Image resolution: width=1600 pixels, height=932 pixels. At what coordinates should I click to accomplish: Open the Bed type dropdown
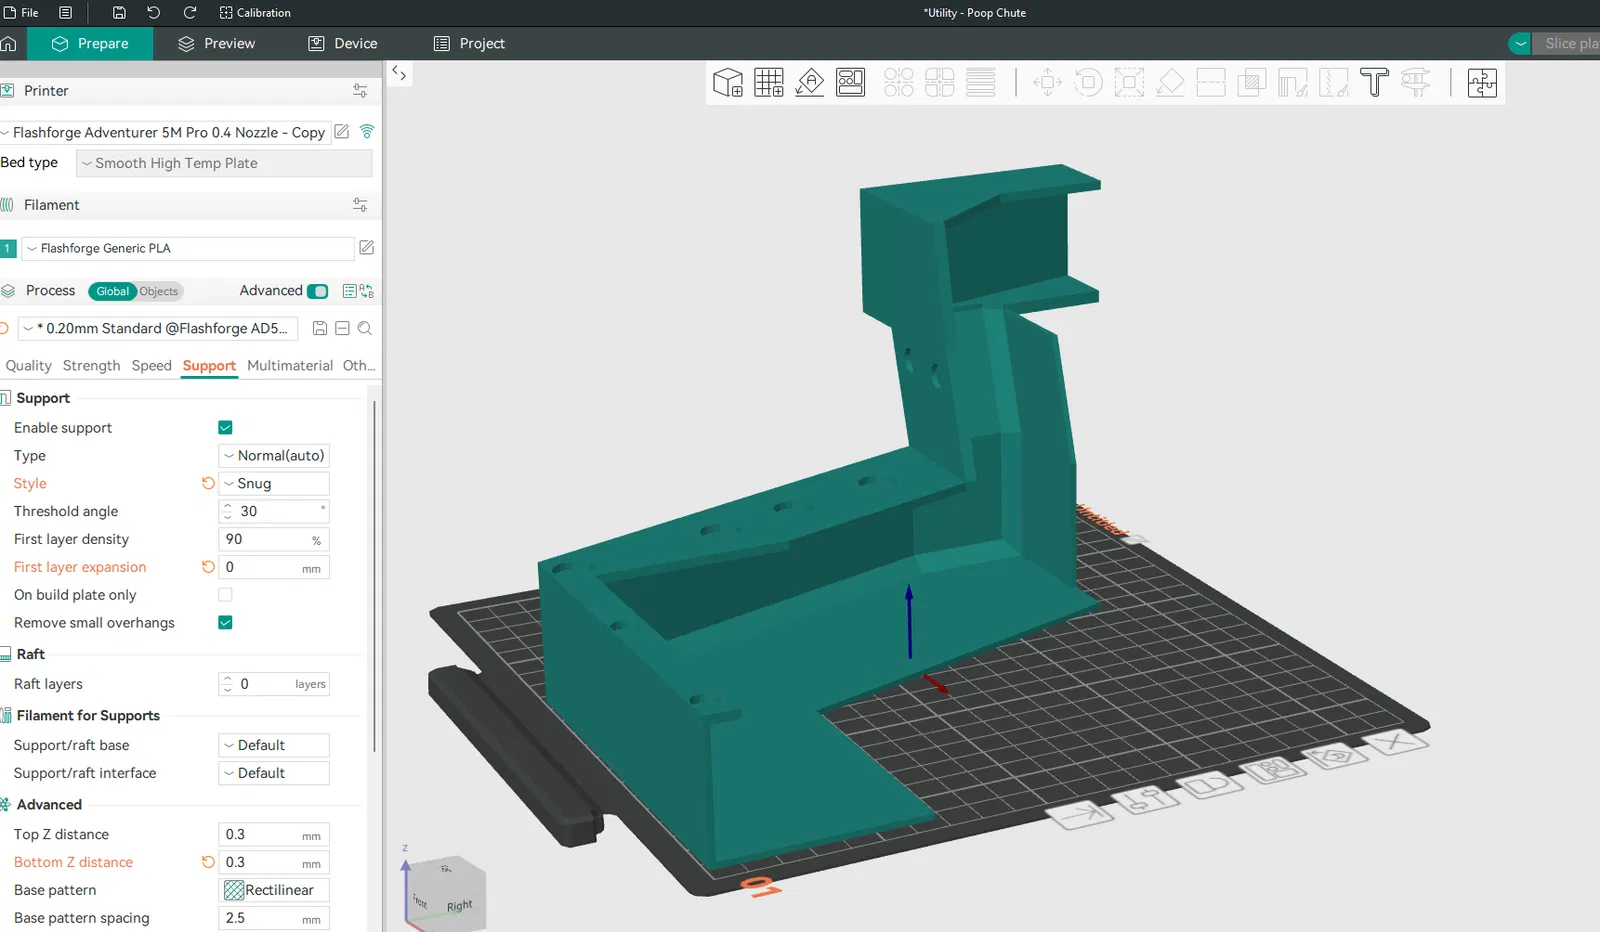point(224,163)
